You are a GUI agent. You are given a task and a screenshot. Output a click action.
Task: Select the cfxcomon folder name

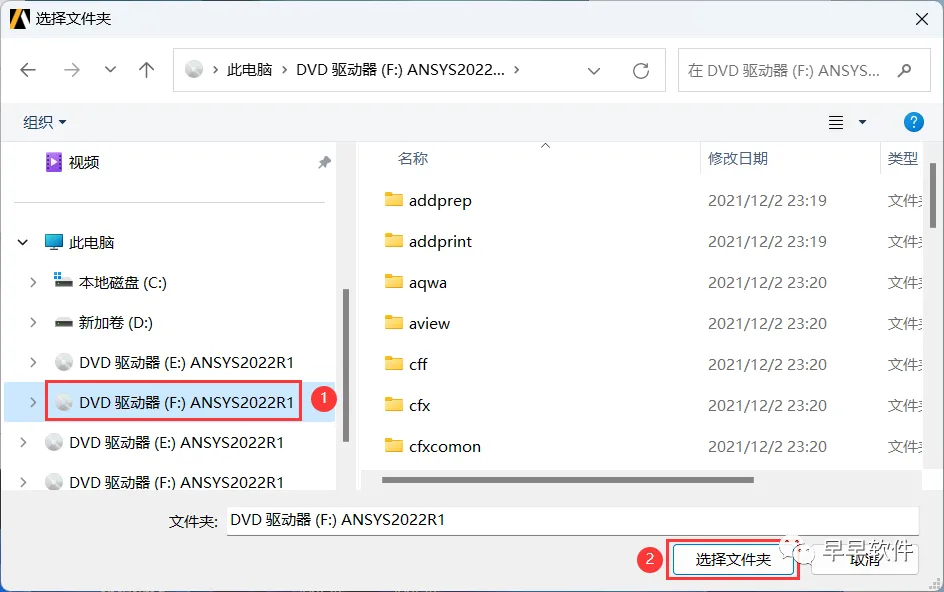tap(445, 446)
